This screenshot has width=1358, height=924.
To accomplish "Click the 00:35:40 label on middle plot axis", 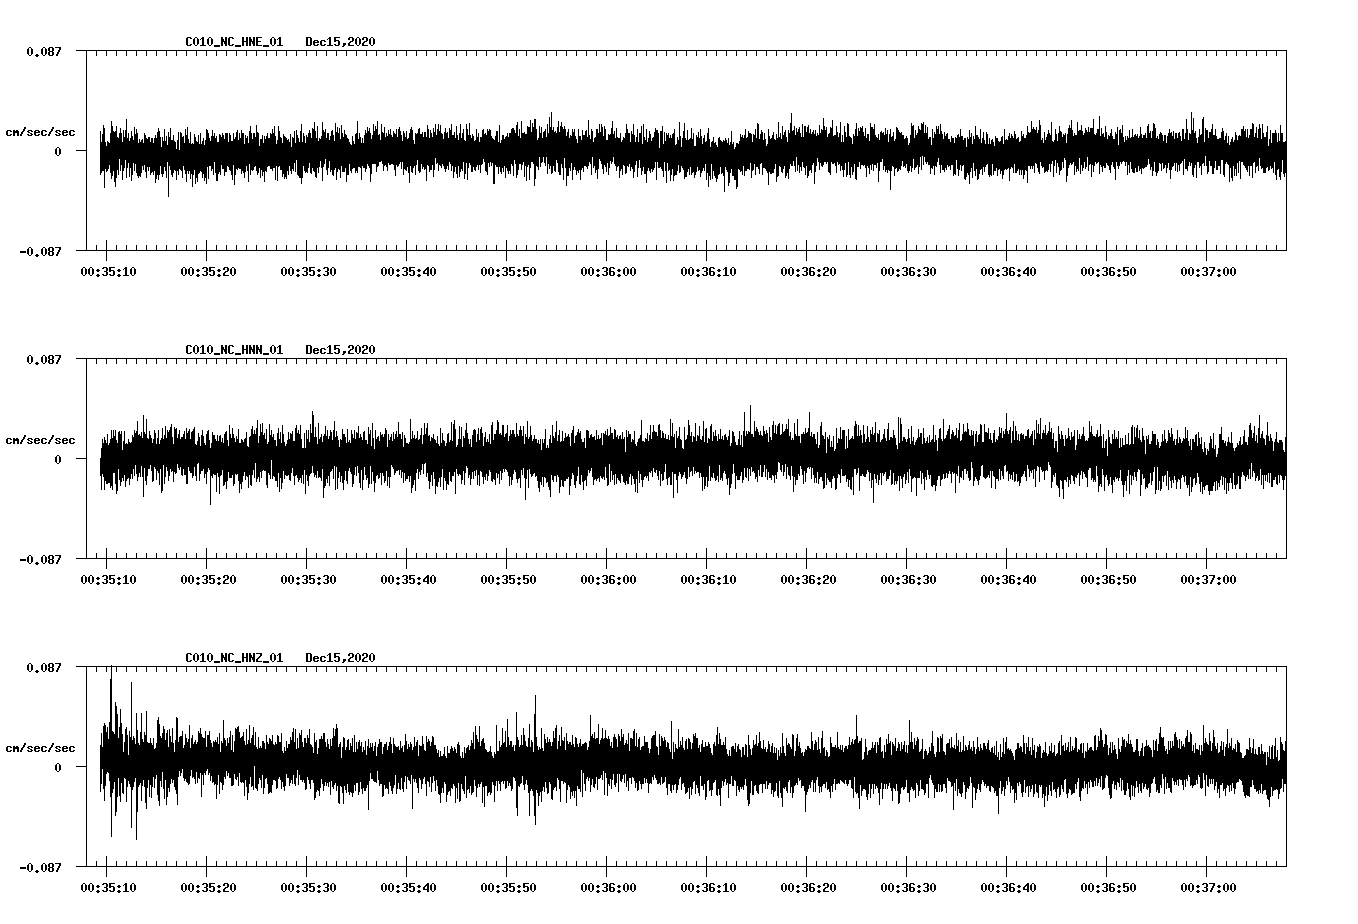I will tap(409, 577).
